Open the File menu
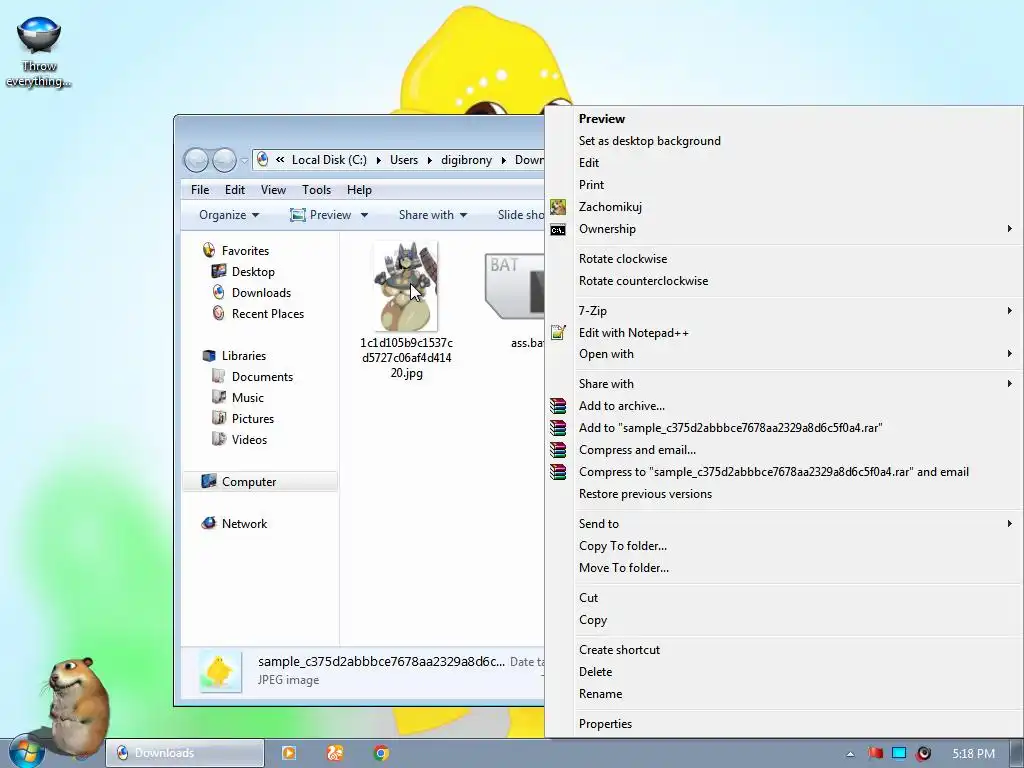 click(x=200, y=189)
